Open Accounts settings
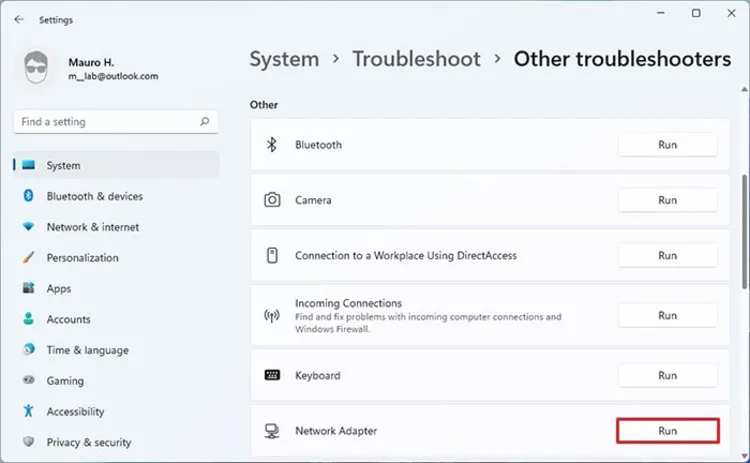750x463 pixels. (116, 319)
